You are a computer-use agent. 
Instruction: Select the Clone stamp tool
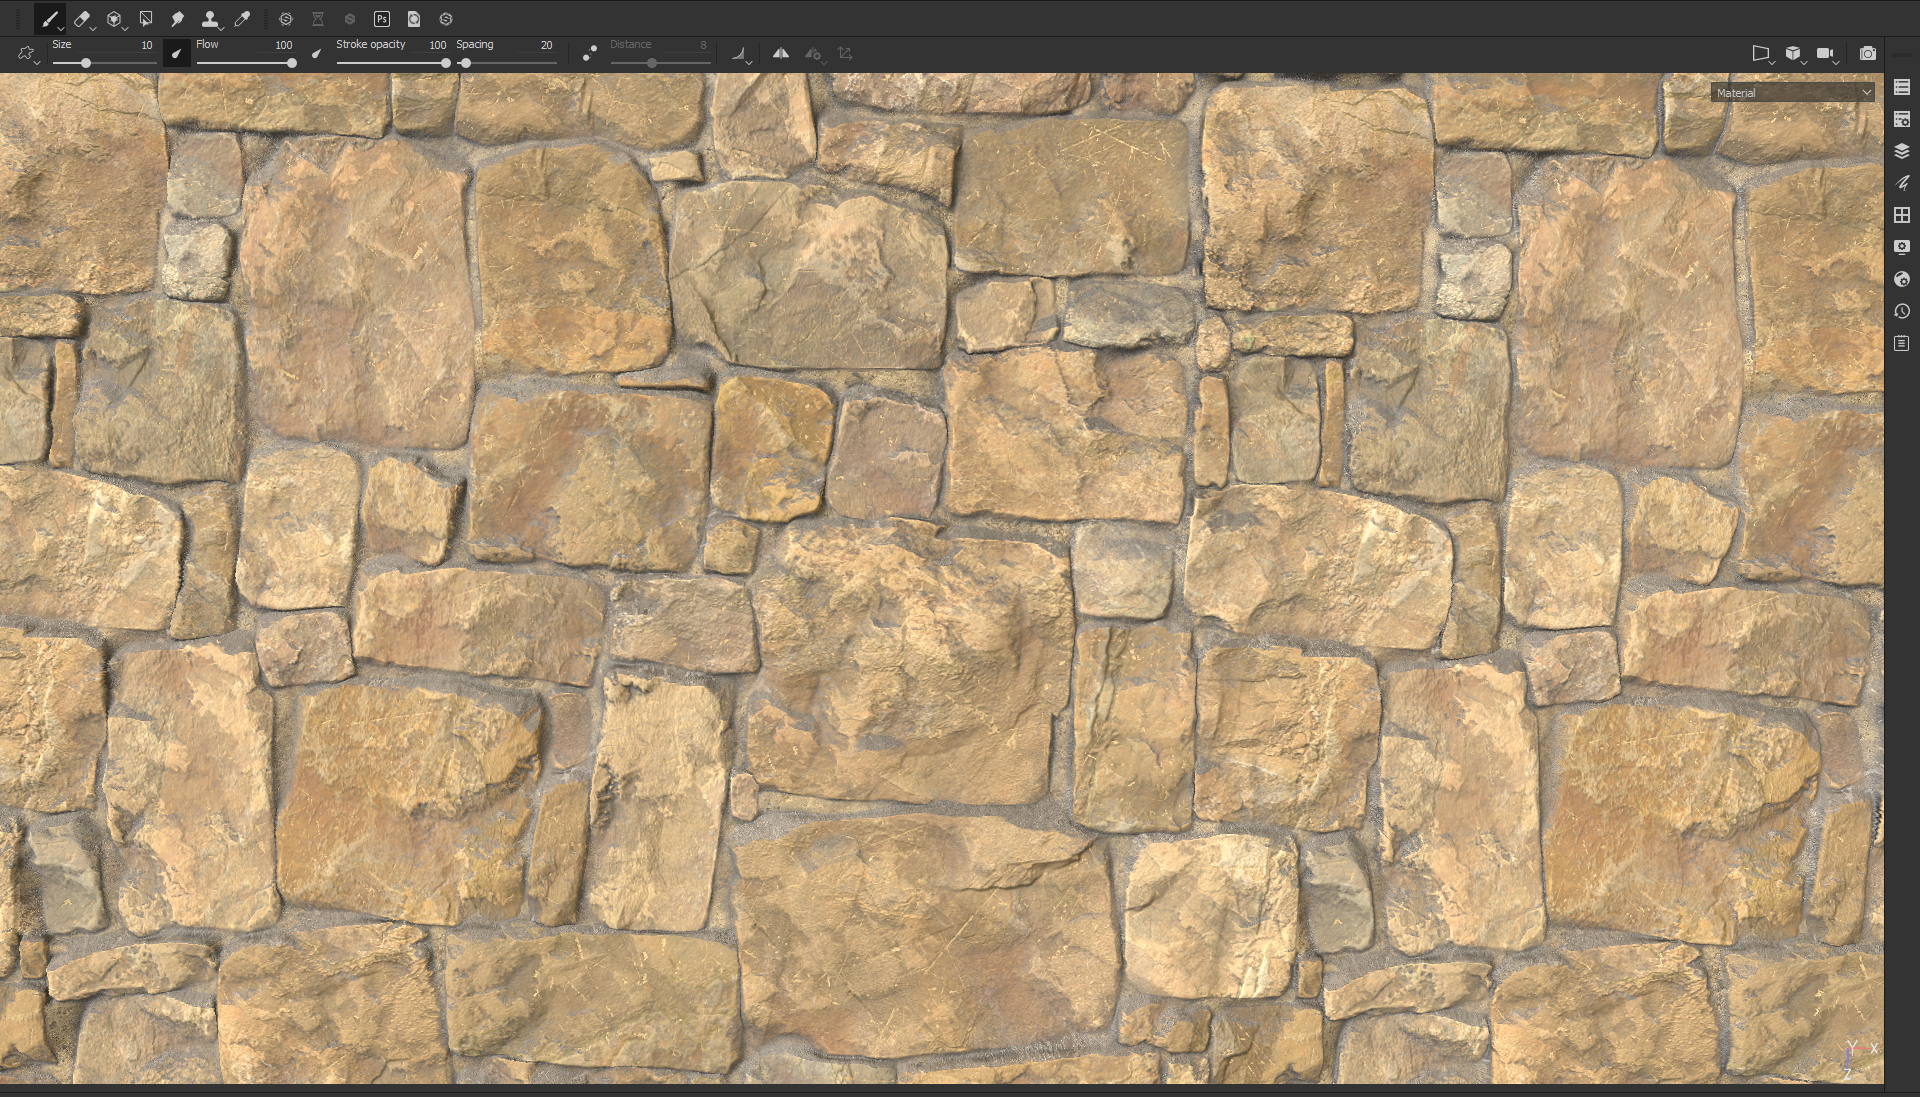[x=210, y=19]
